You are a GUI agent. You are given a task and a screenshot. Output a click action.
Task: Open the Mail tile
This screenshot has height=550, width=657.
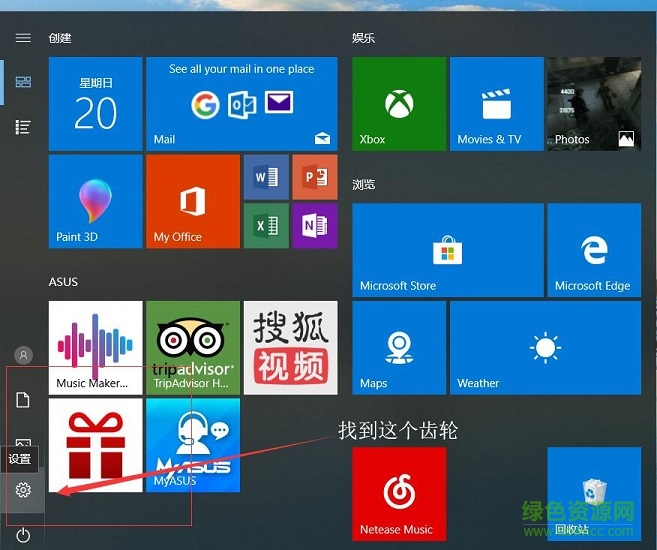(242, 104)
